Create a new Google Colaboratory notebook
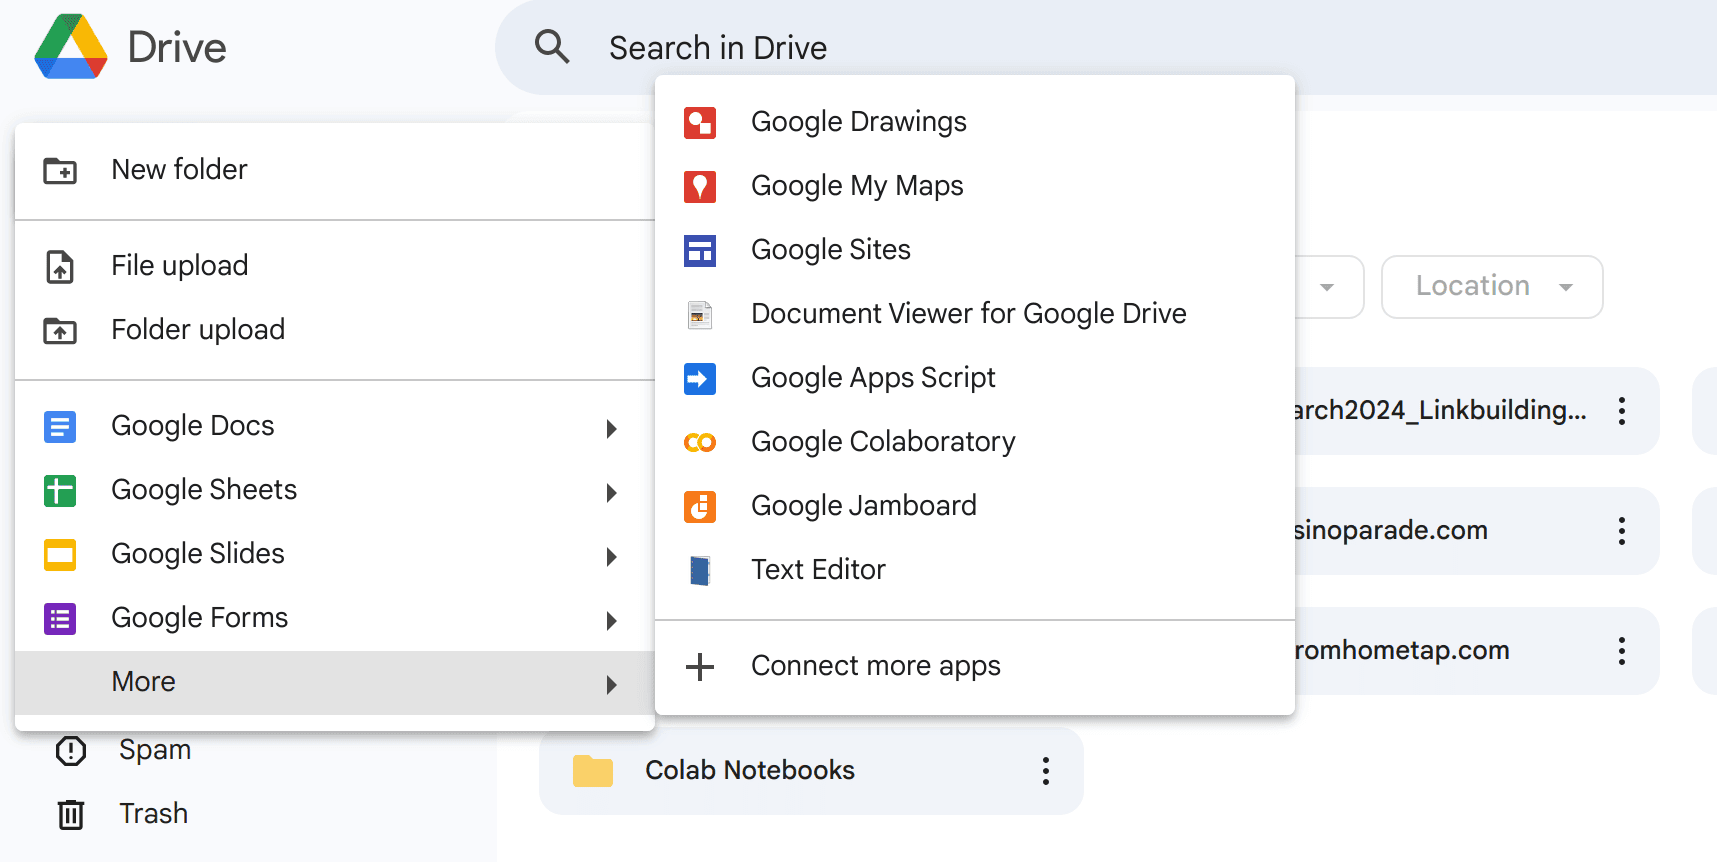 [x=975, y=443]
